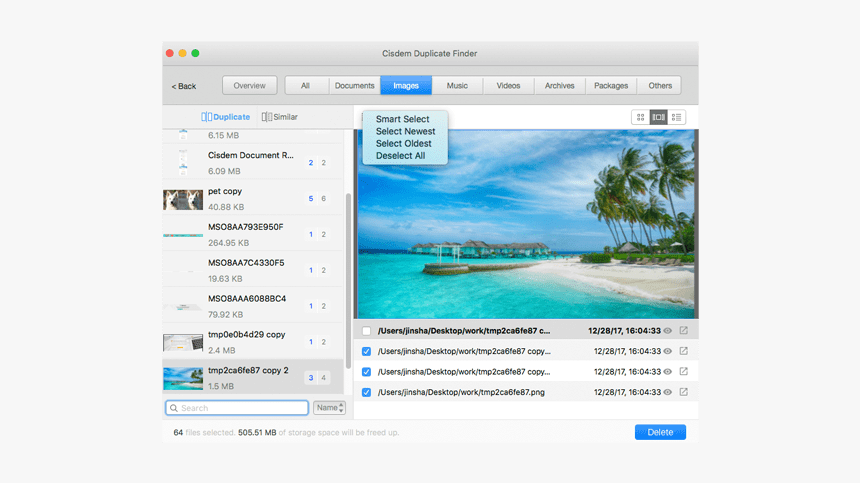Preview eye icon for tmp2ca6fe87.png row
The image size is (860, 483).
tap(667, 392)
